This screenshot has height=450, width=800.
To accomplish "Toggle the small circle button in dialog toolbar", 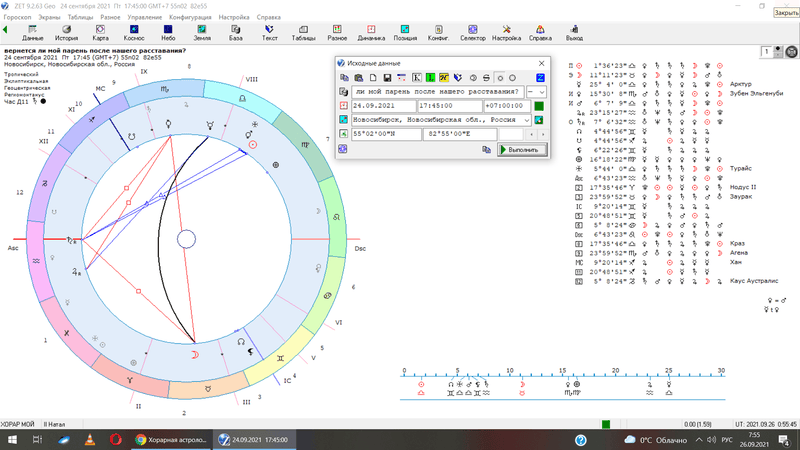I will tap(500, 77).
